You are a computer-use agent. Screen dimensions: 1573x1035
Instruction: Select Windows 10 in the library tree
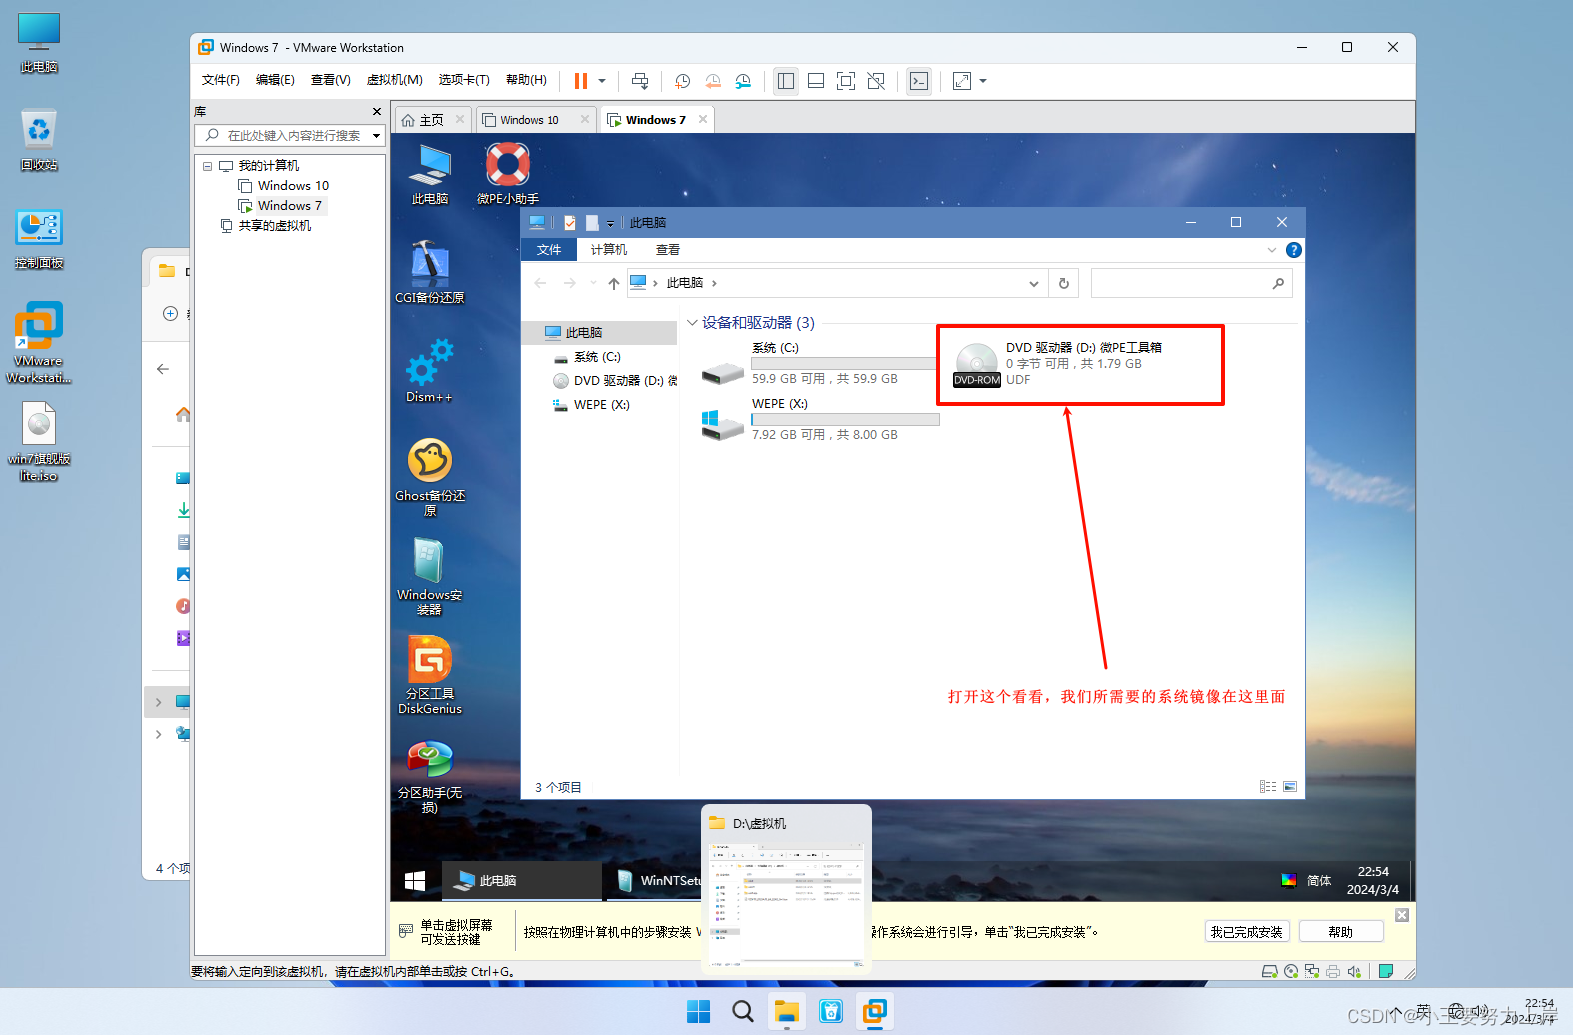point(283,186)
